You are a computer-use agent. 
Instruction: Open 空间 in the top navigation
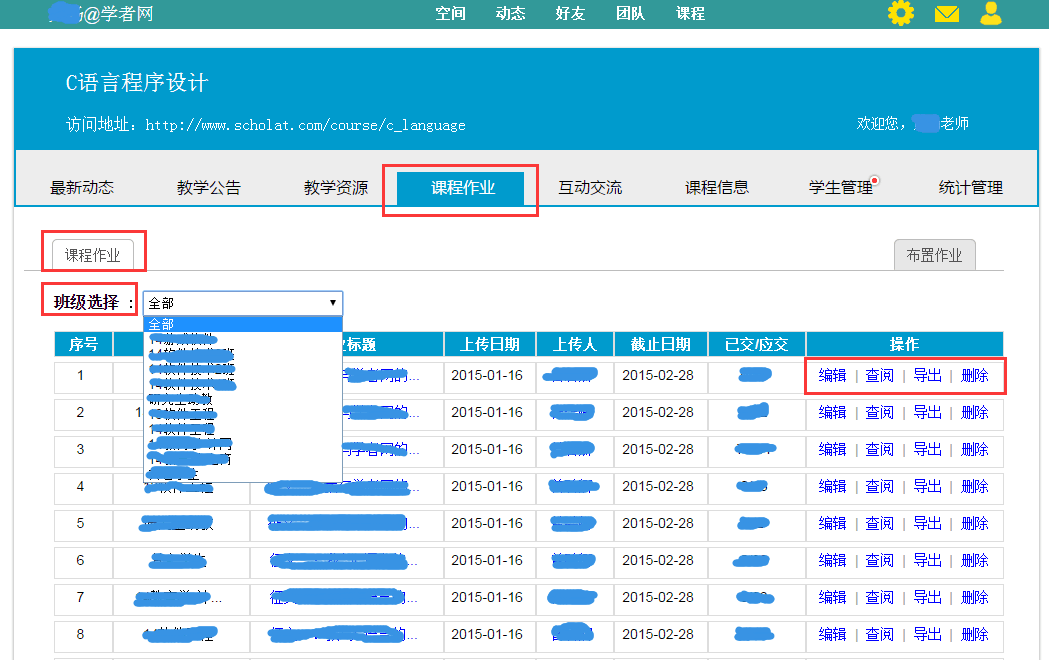point(451,13)
